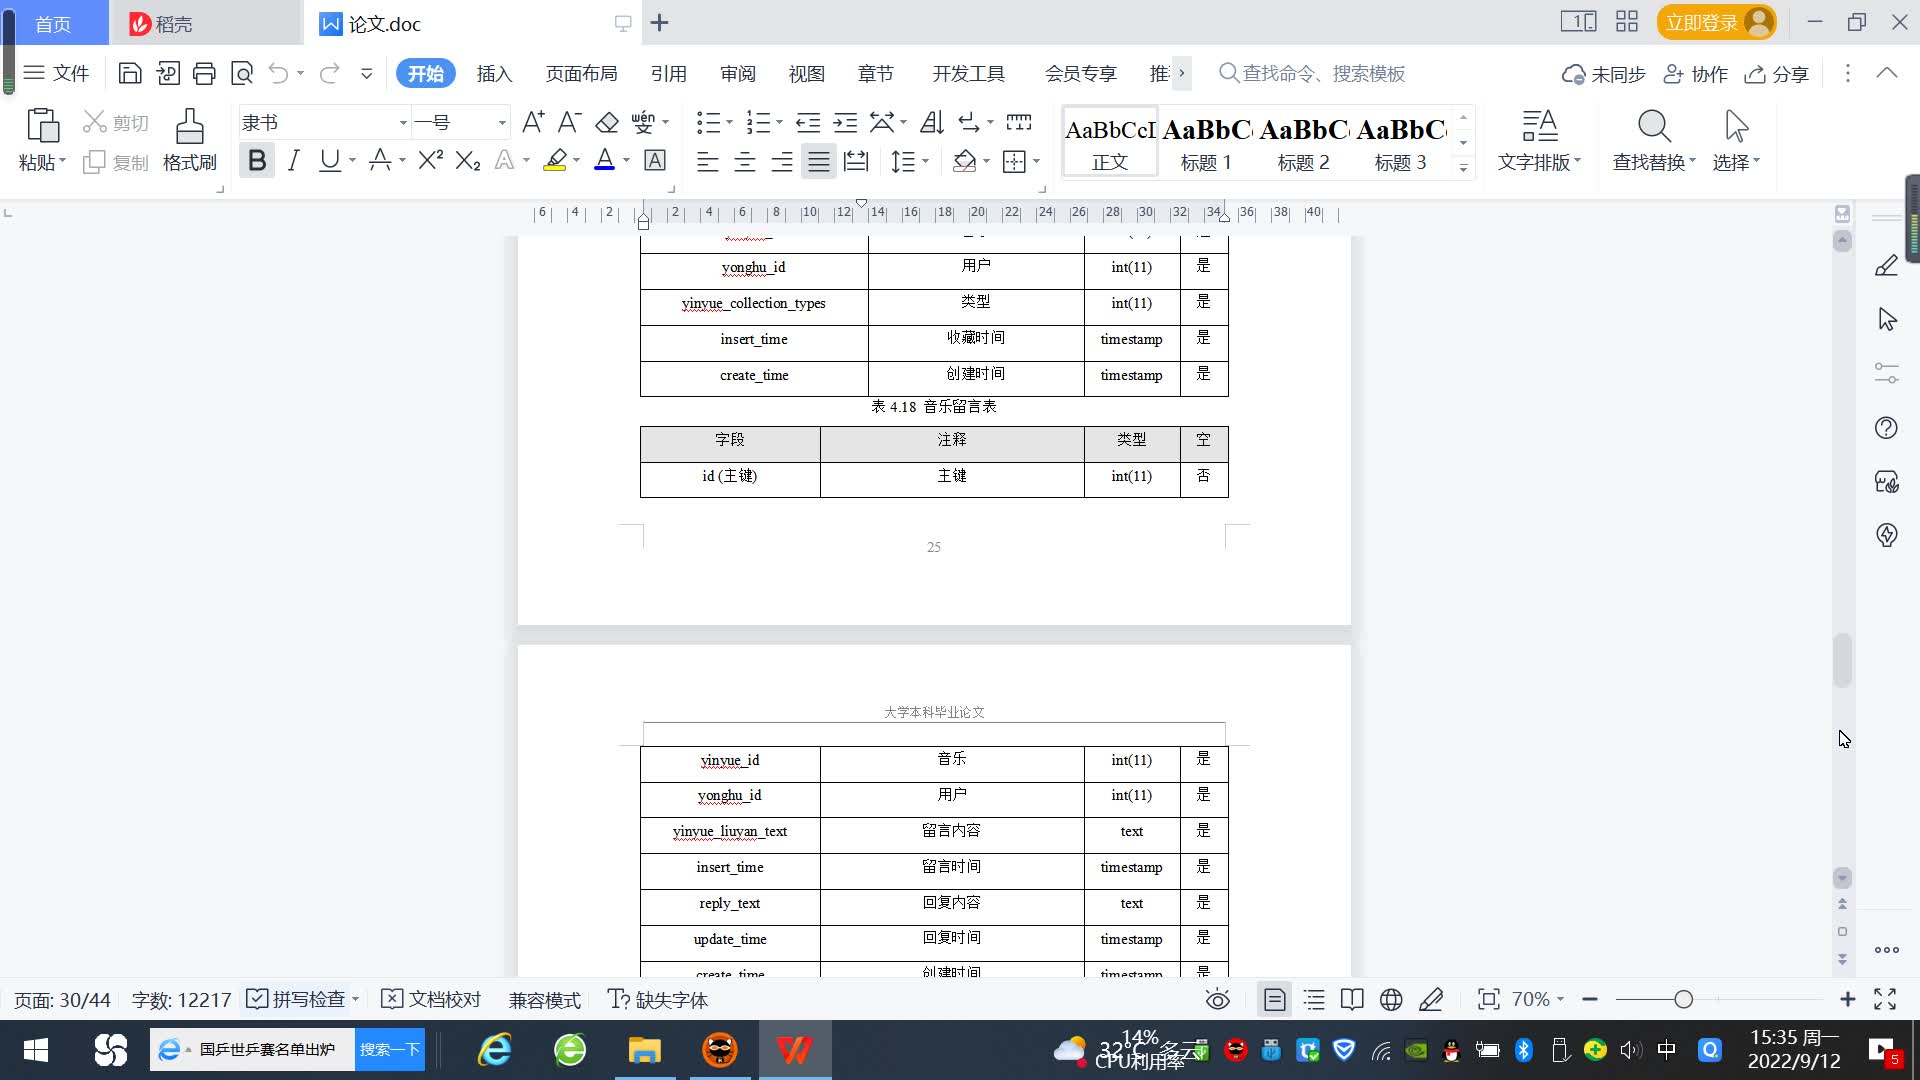Toggle bold formatting
1920x1080 pixels.
click(x=257, y=160)
